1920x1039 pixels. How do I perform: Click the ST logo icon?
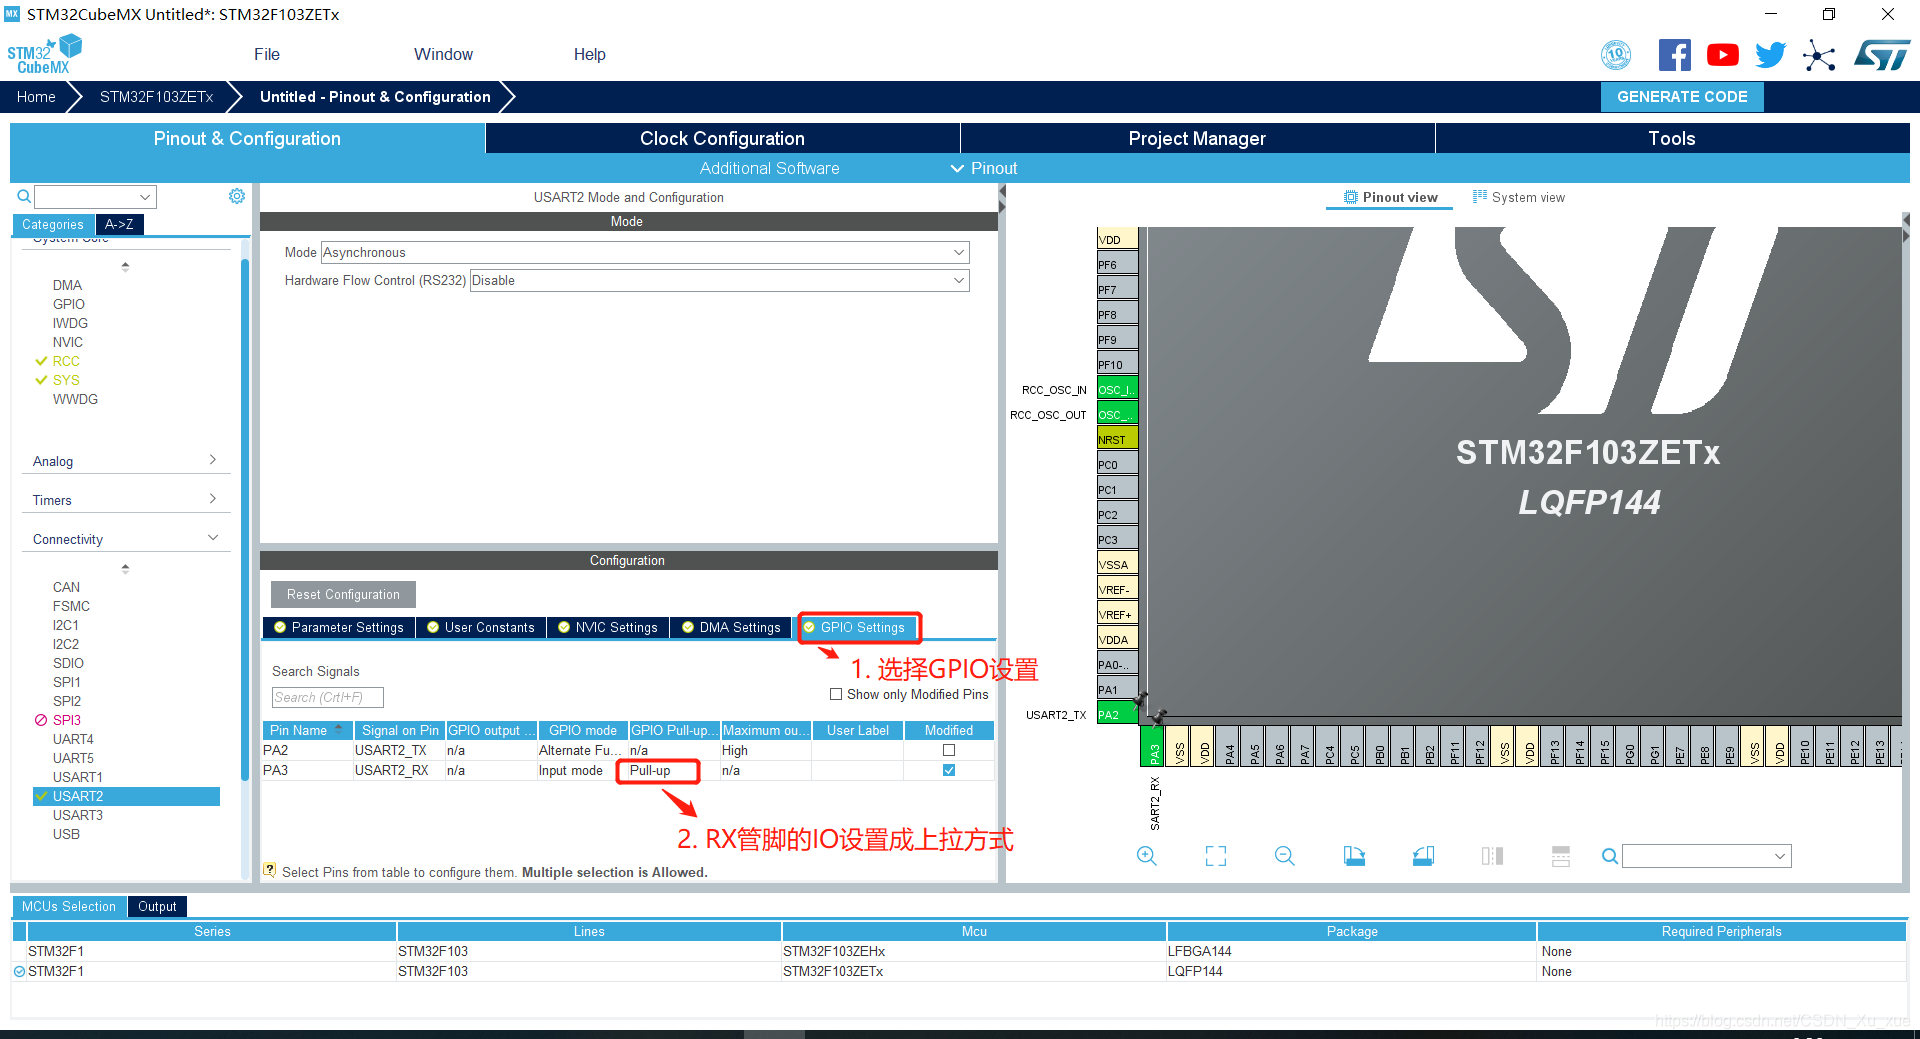point(1881,55)
